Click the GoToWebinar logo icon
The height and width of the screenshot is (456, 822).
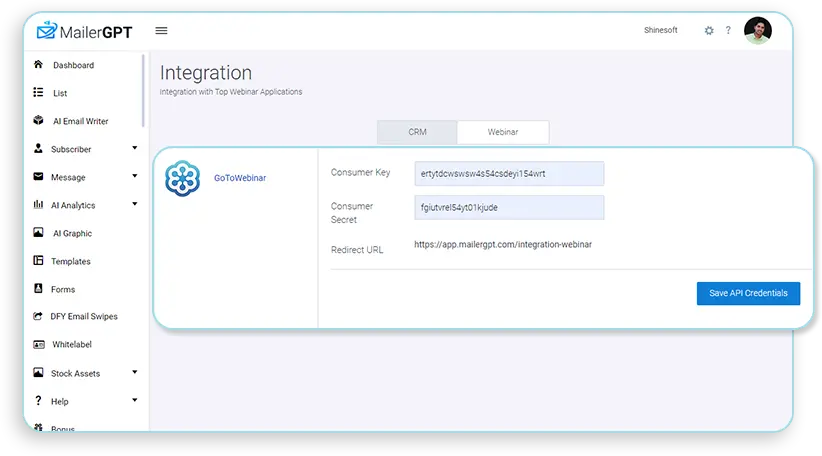pyautogui.click(x=183, y=178)
